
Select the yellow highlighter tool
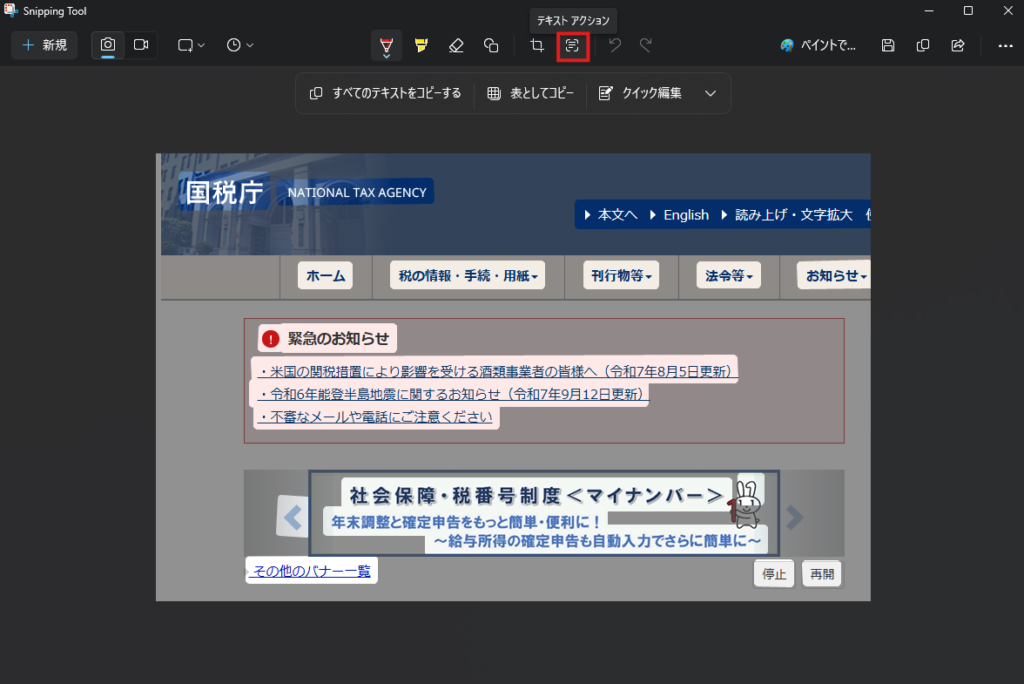point(421,45)
